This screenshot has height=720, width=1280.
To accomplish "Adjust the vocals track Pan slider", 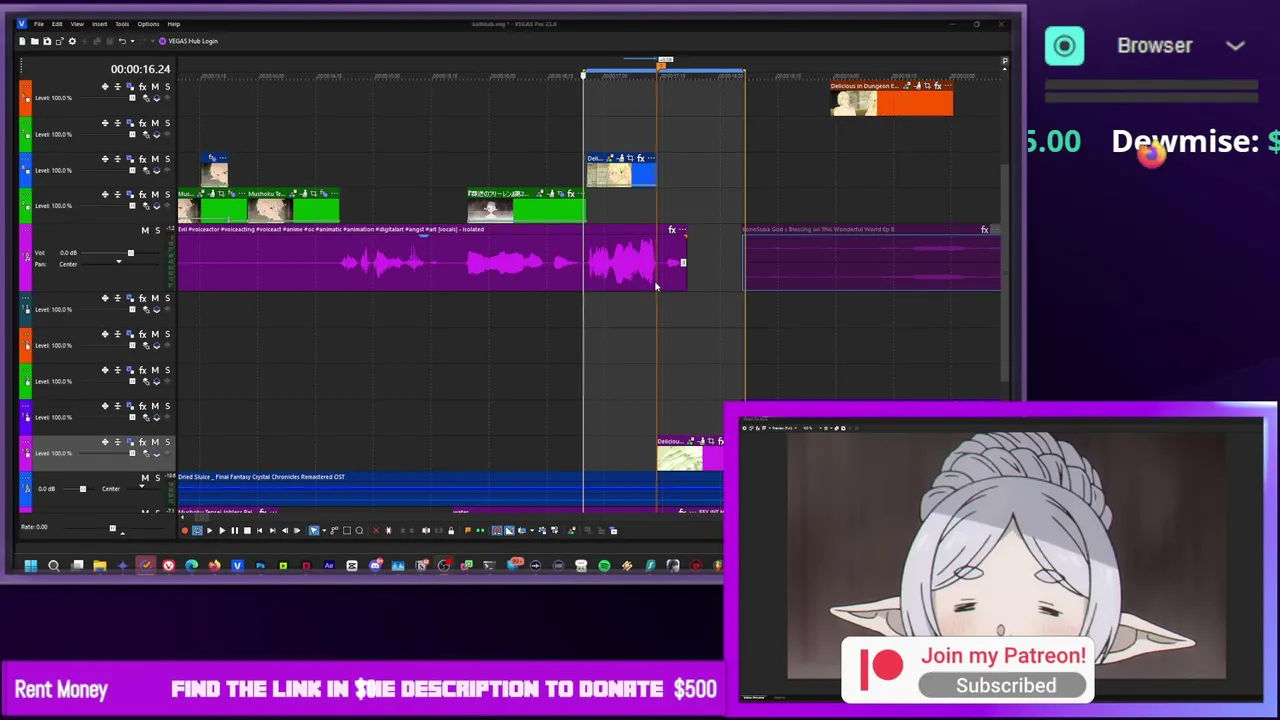I will (118, 264).
